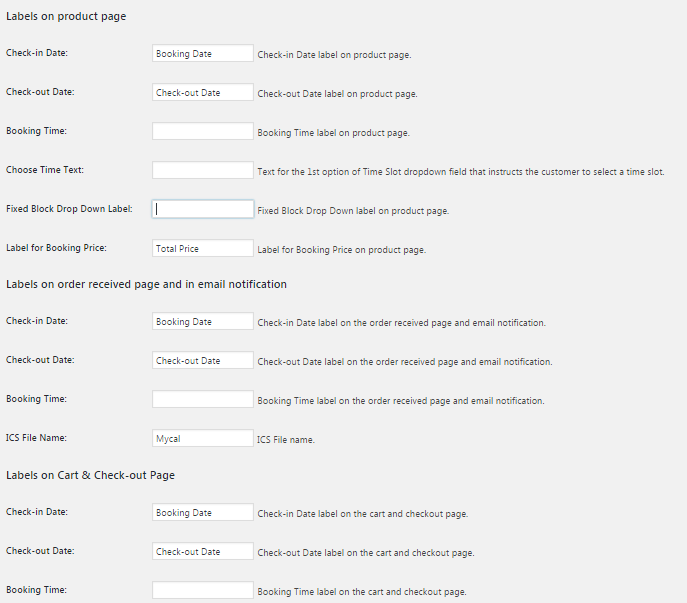Click the product page Check-in Date input field

tap(203, 53)
